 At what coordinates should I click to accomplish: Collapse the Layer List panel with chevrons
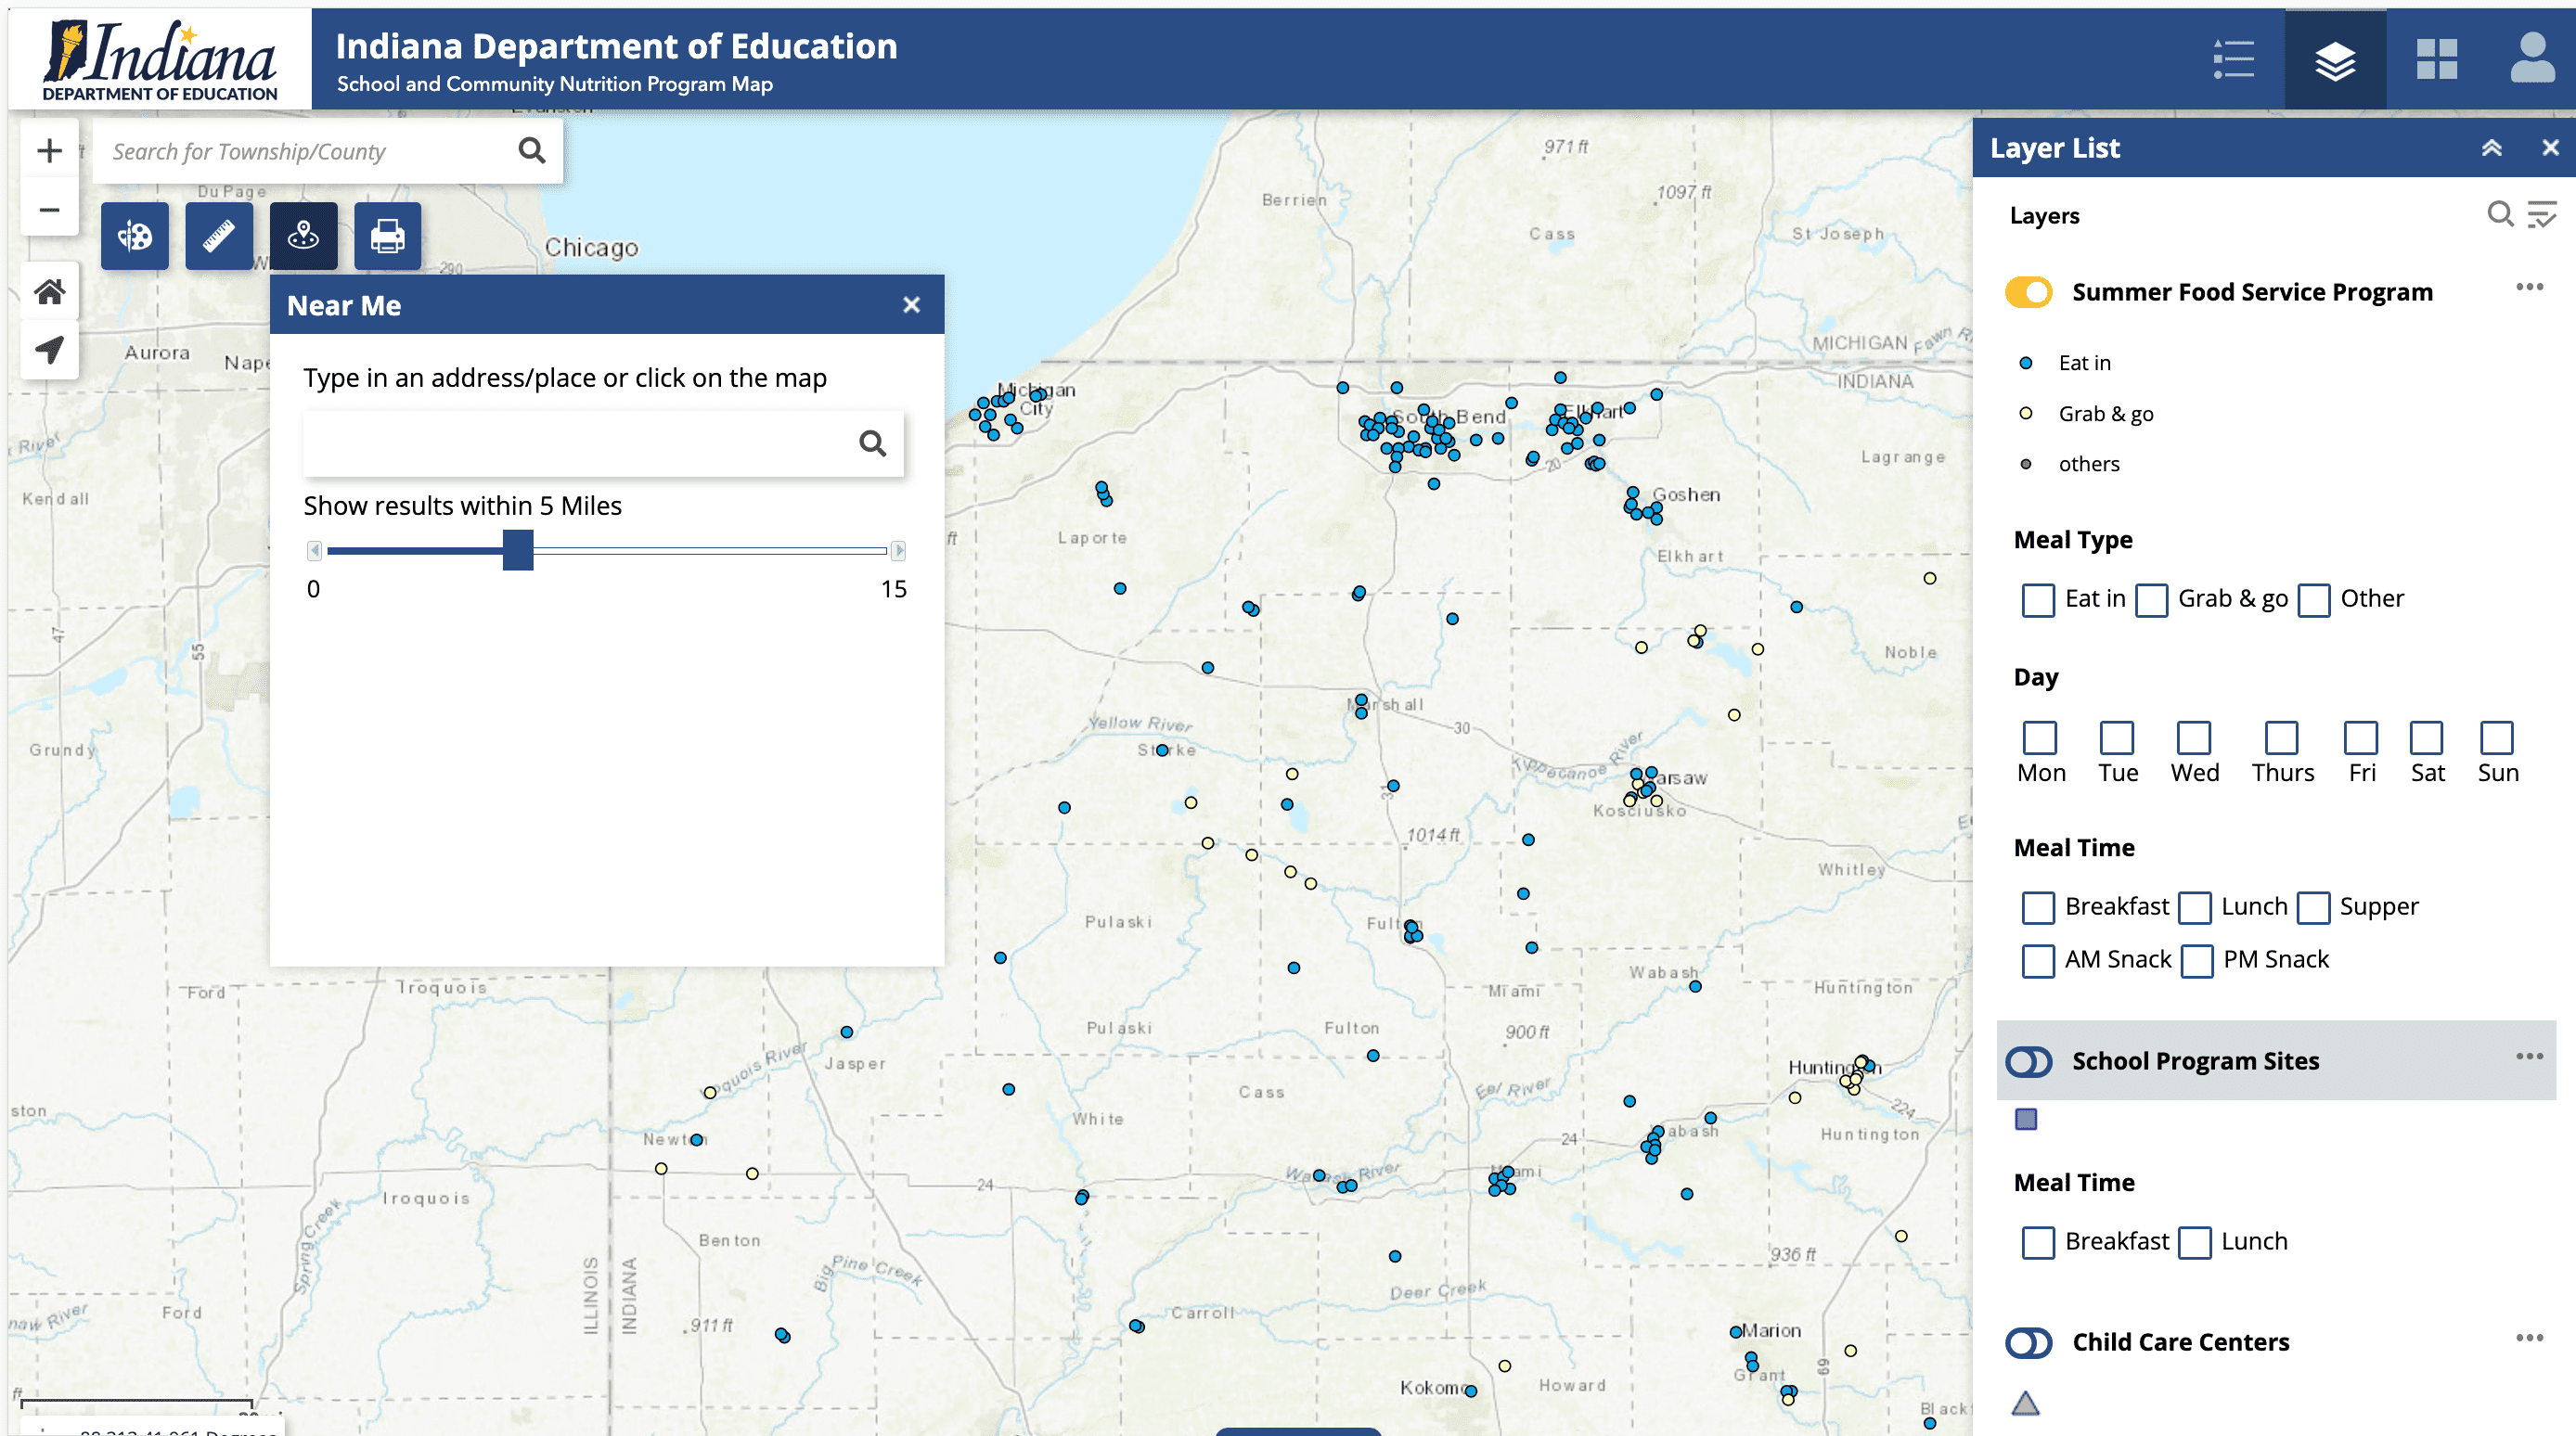(x=2492, y=148)
